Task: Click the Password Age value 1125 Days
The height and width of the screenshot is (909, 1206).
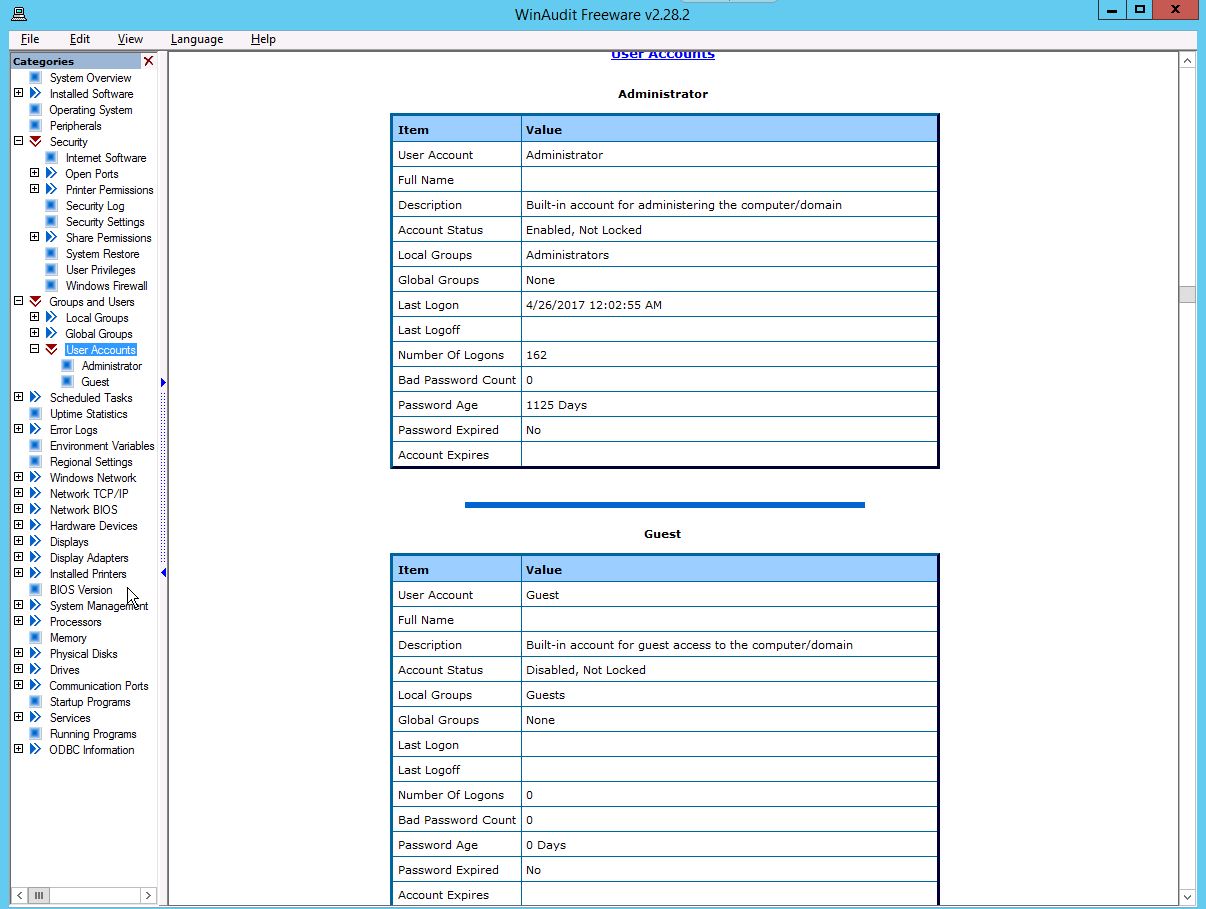Action: coord(556,405)
